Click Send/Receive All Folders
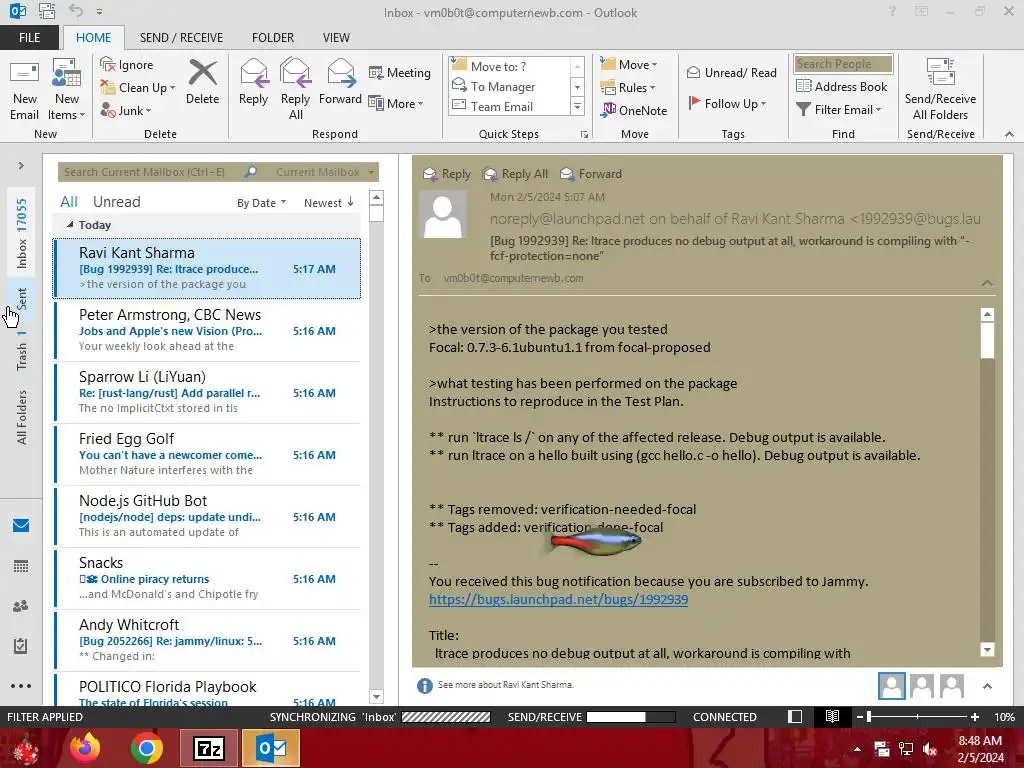The image size is (1024, 768). pos(940,90)
